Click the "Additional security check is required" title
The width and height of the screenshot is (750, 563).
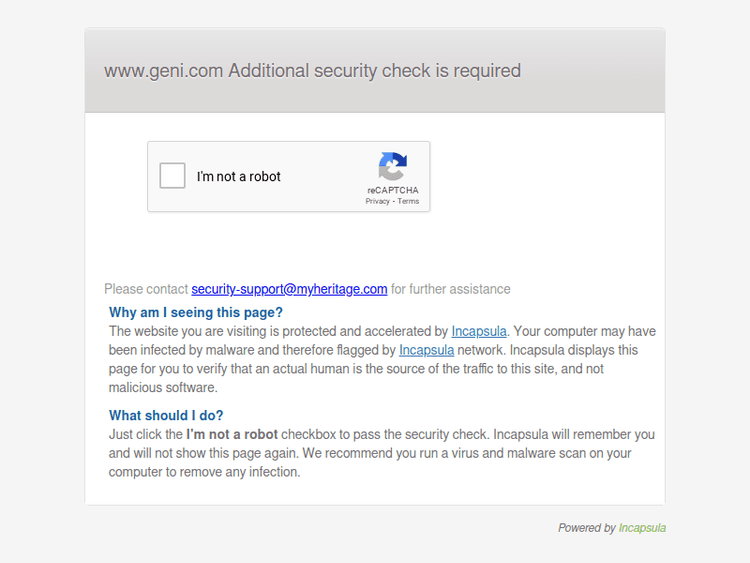click(375, 71)
